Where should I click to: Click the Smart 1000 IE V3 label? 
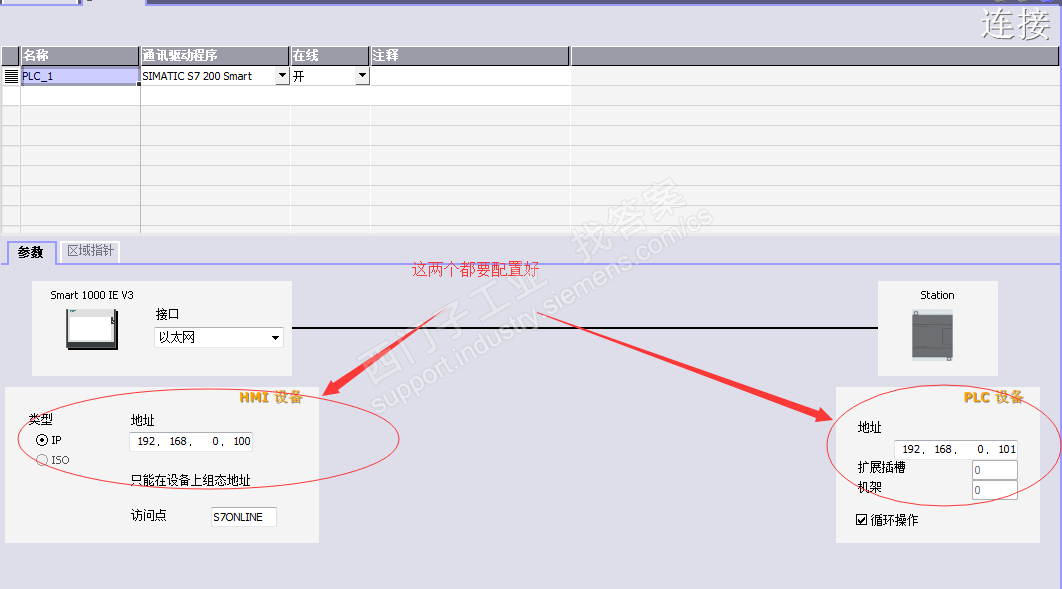click(x=92, y=295)
